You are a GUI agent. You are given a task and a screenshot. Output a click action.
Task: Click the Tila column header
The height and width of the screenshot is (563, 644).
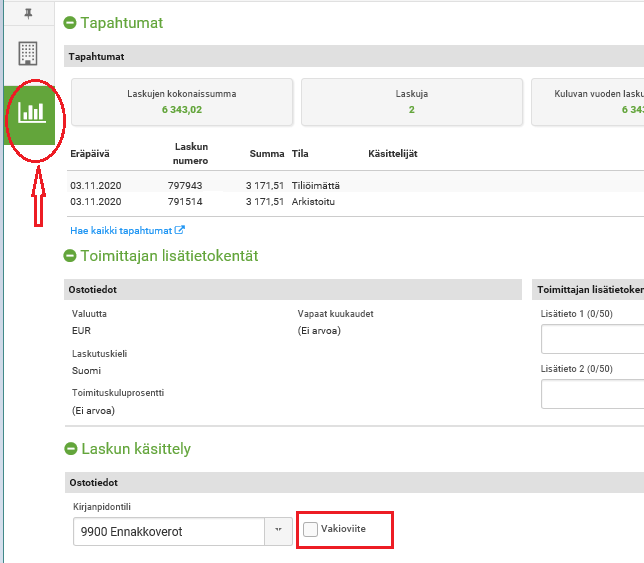click(x=300, y=153)
